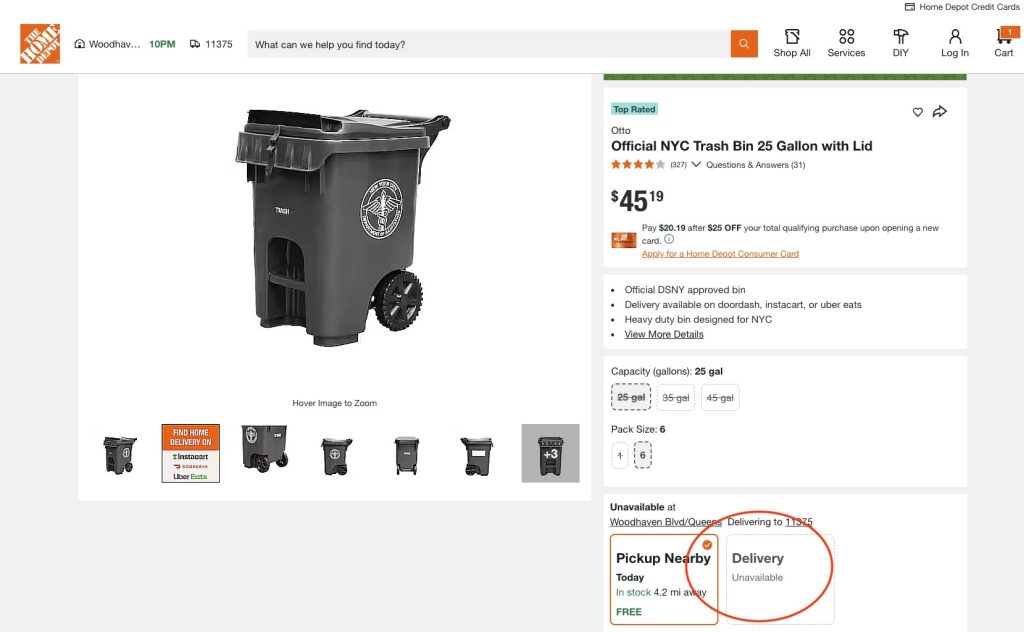Click Apply for a Home Depot Consumer Card
The height and width of the screenshot is (632, 1024).
tap(720, 254)
